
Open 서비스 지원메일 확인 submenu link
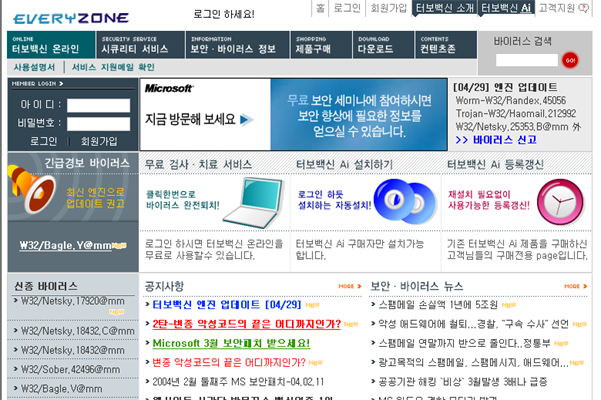(x=113, y=67)
